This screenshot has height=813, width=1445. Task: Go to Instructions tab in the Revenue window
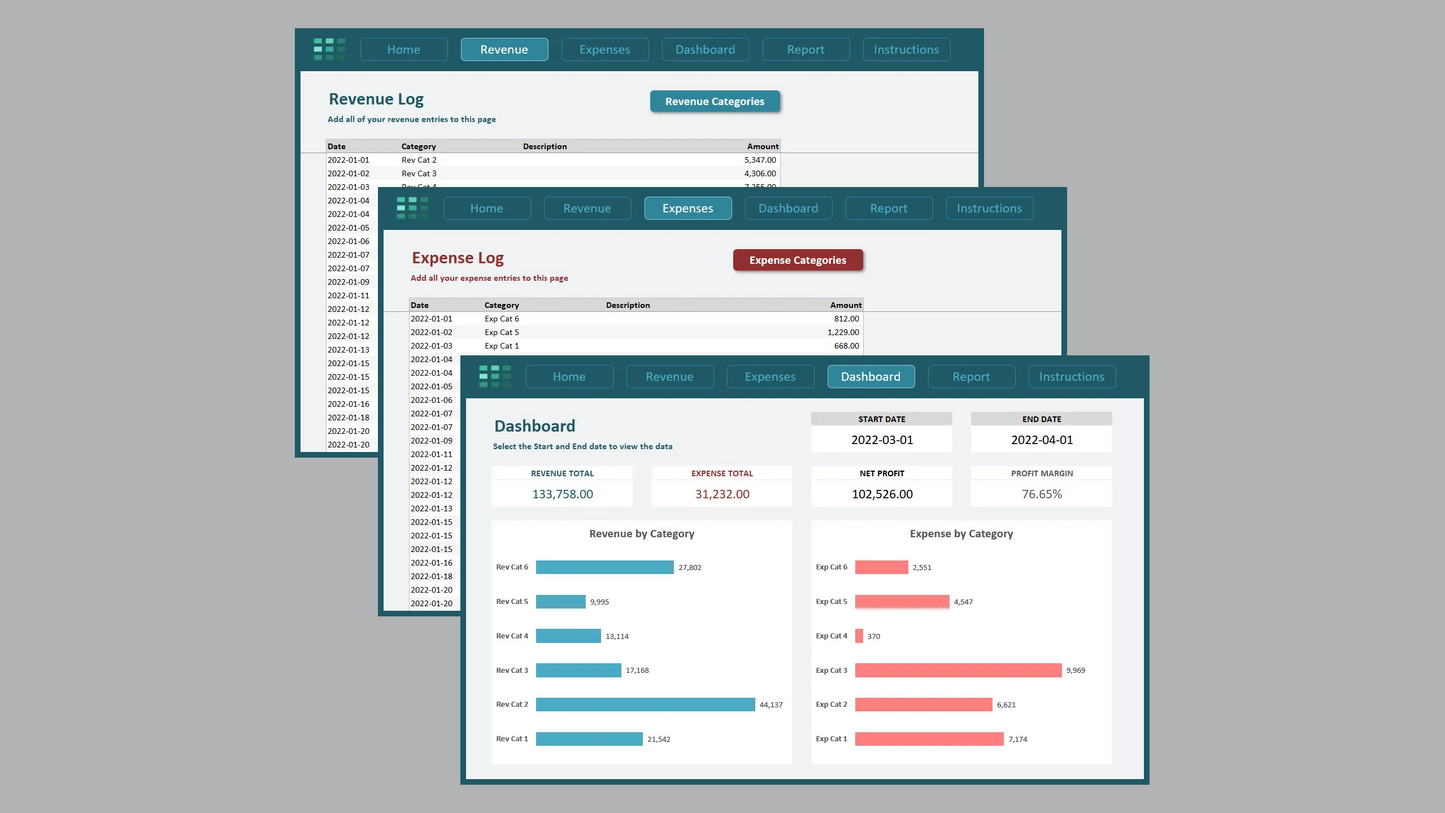[x=905, y=49]
